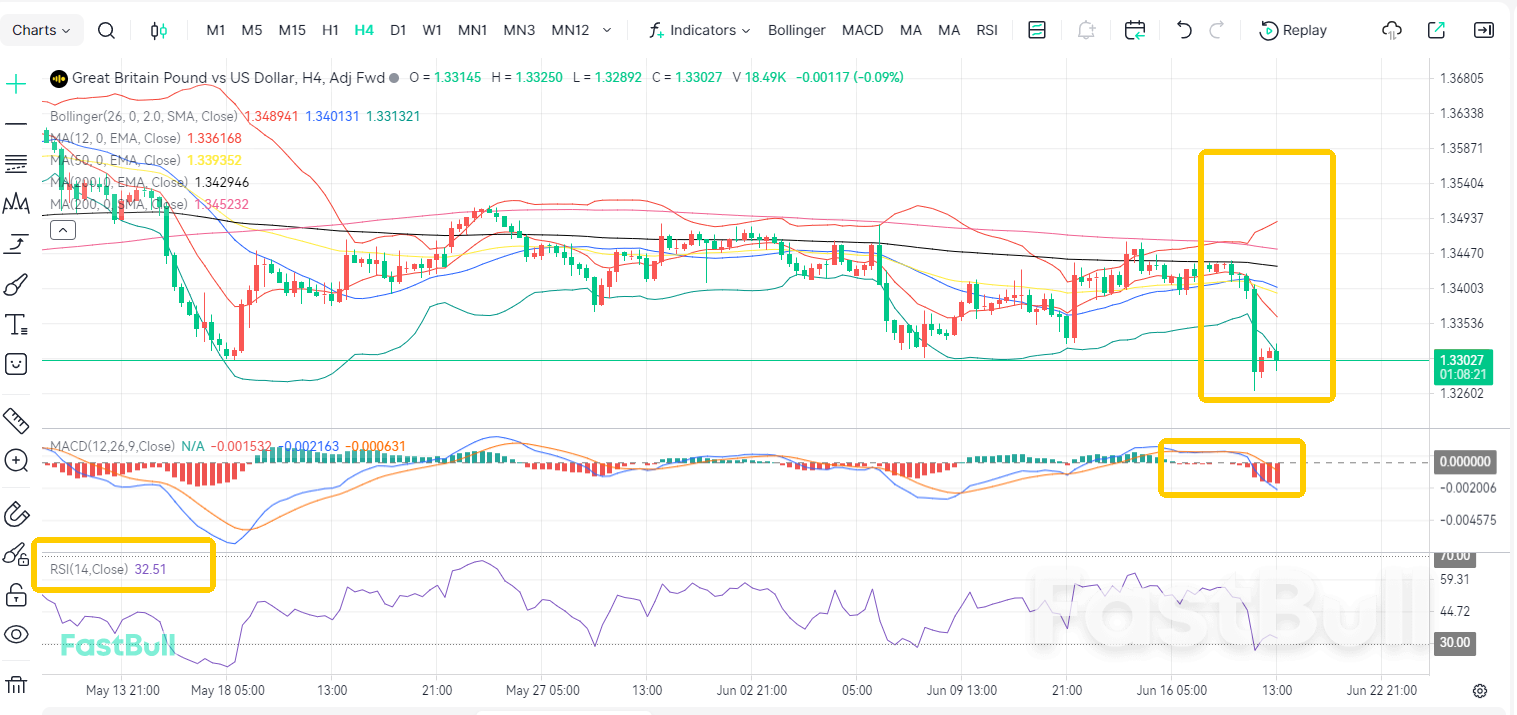
Task: Activate the zoom-in magnifier tool
Action: [x=16, y=460]
